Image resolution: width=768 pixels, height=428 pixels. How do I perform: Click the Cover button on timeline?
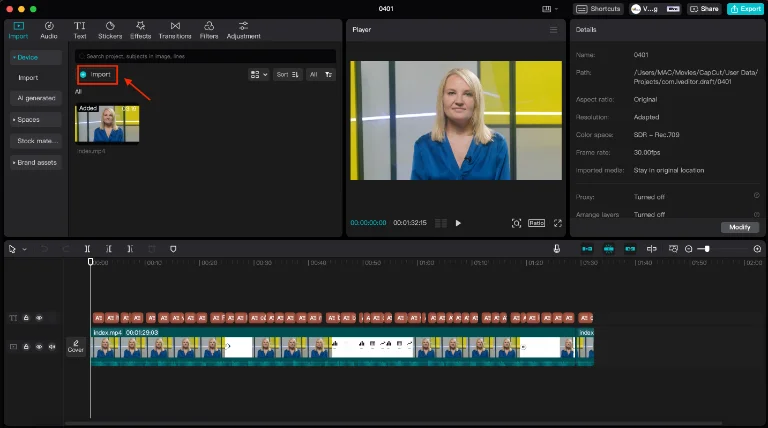pos(75,346)
